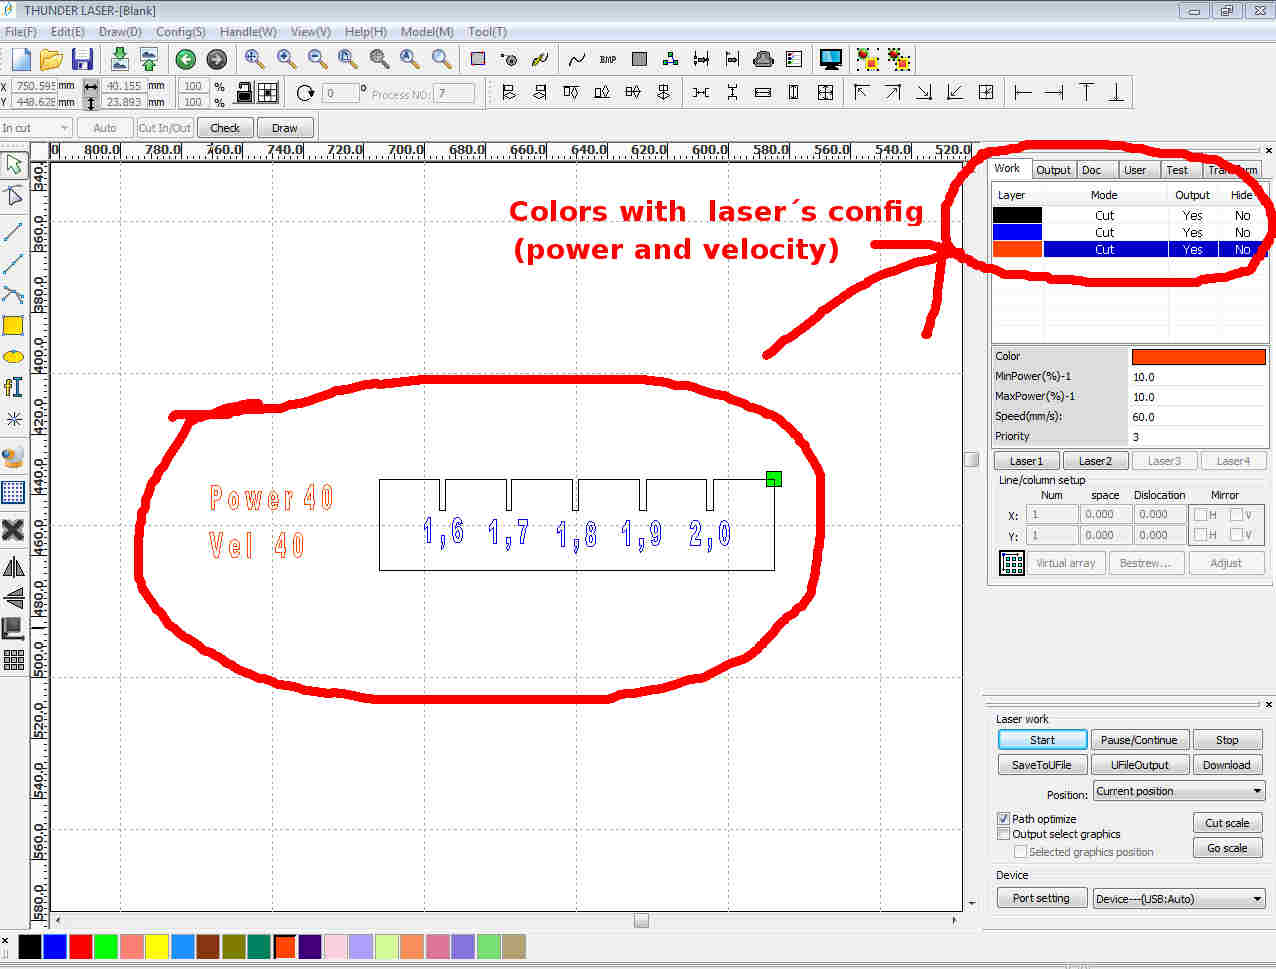Image resolution: width=1276 pixels, height=969 pixels.
Task: Toggle the X row Mirror H checkbox
Action: [x=1200, y=514]
